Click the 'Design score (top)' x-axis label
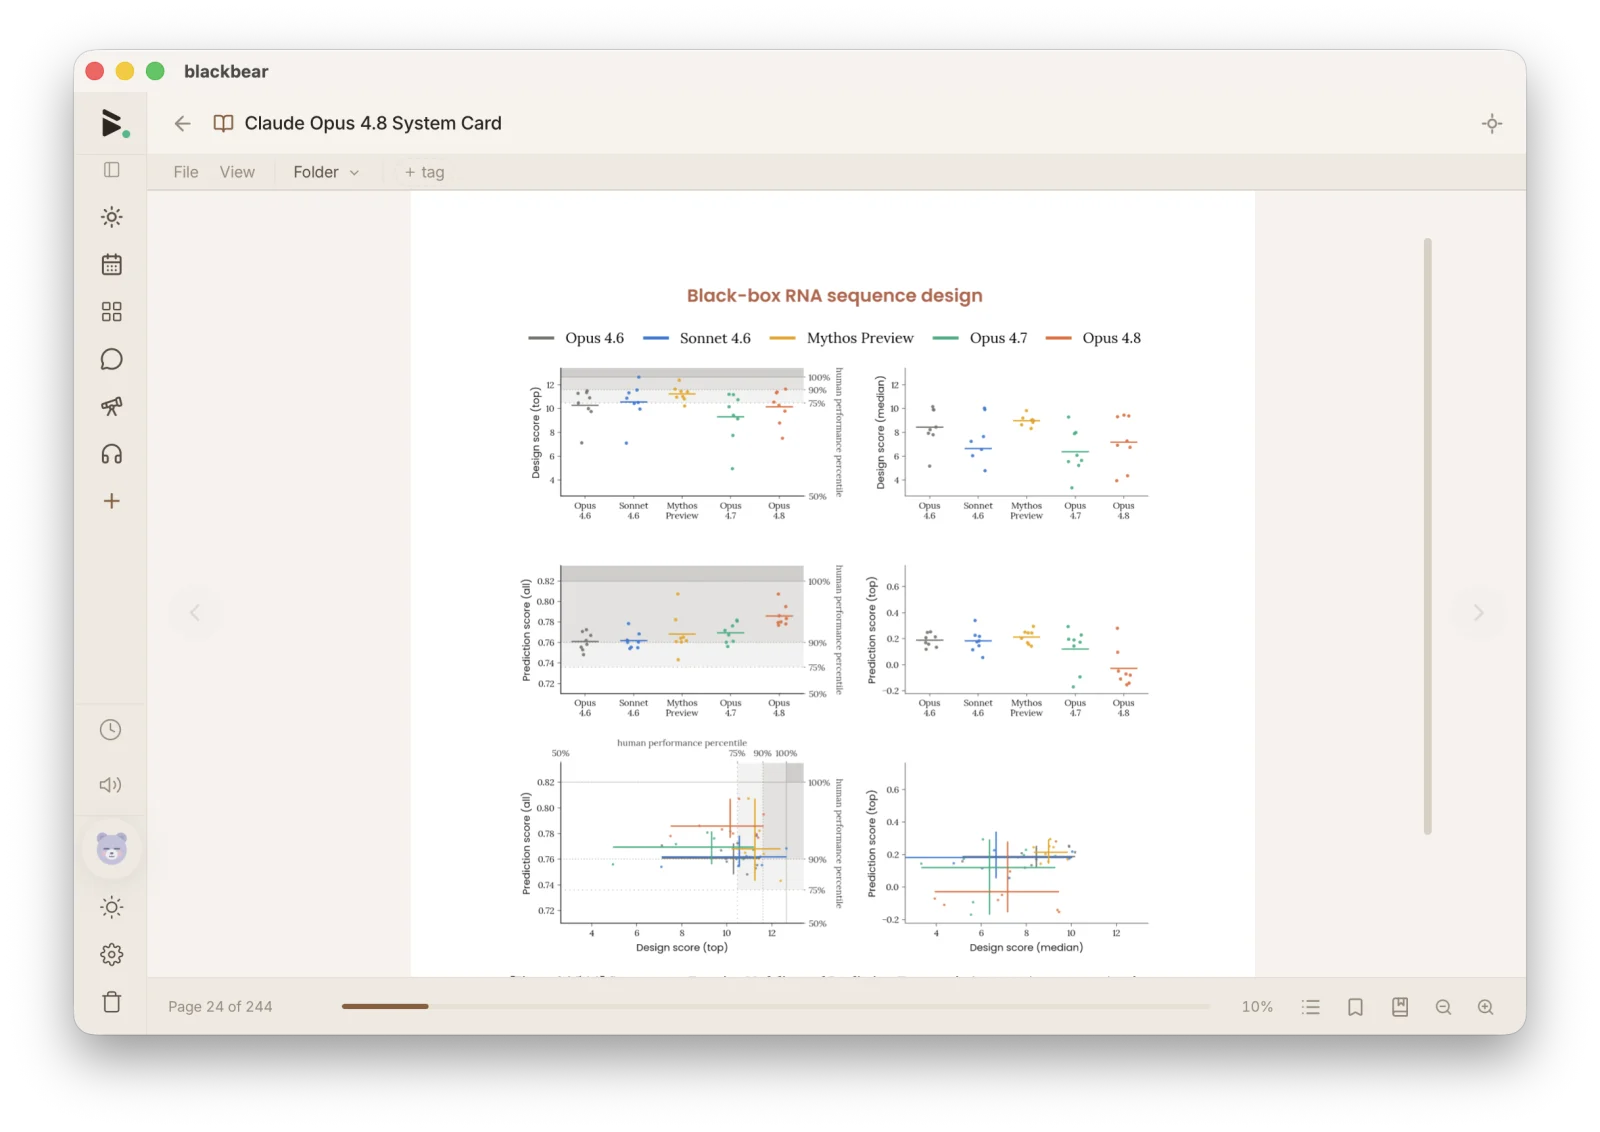This screenshot has height=1132, width=1600. point(682,947)
